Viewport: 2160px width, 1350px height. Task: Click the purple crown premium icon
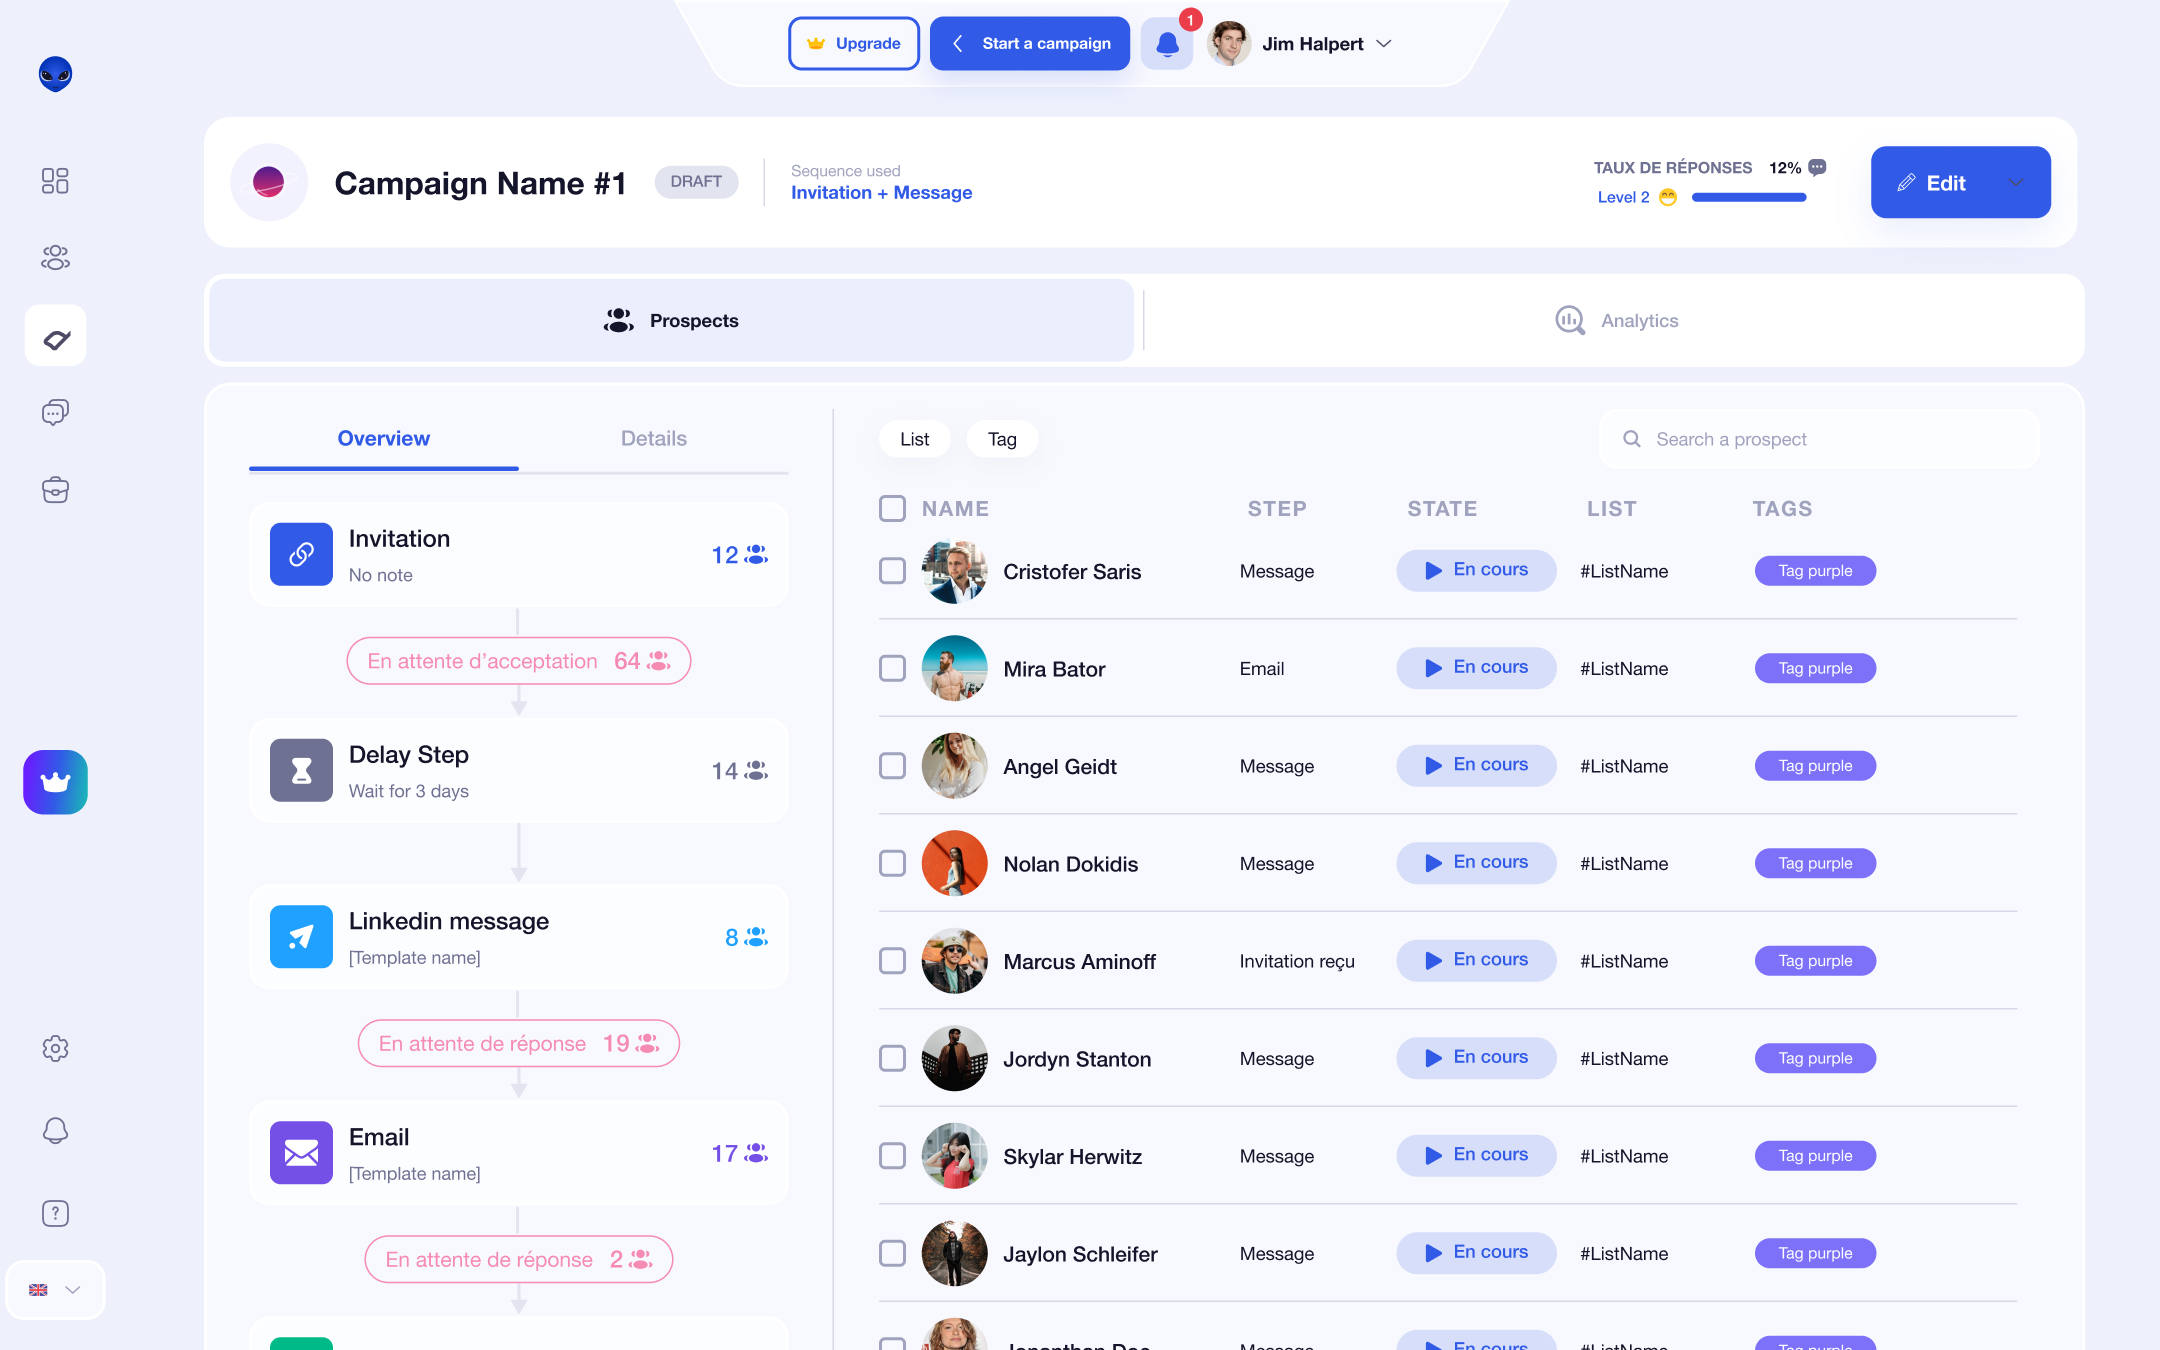(55, 782)
